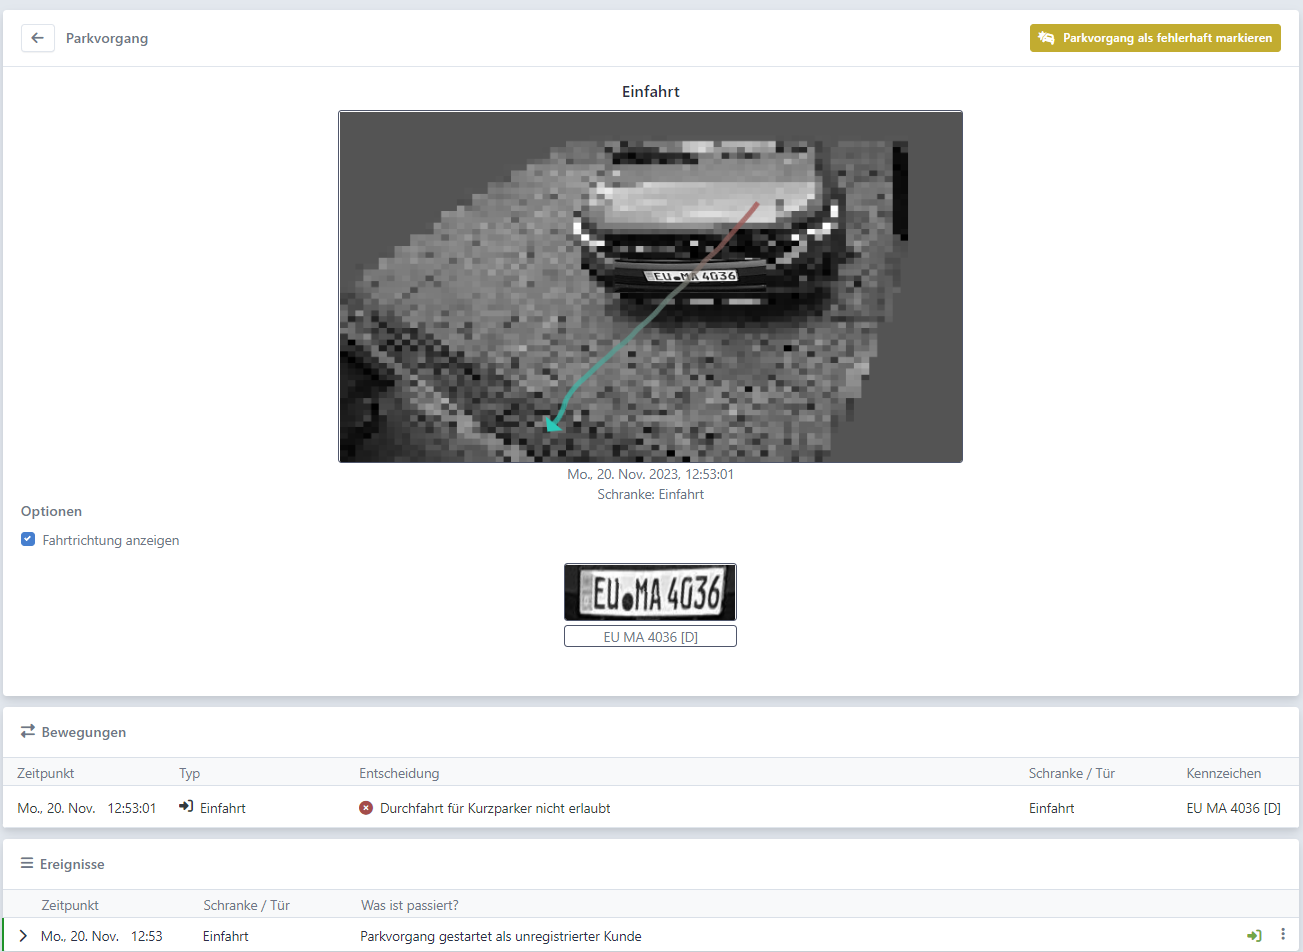The width and height of the screenshot is (1303, 952).
Task: Select 'Durchfahrt für Kurzparker nicht erlaubt' text
Action: [x=495, y=808]
